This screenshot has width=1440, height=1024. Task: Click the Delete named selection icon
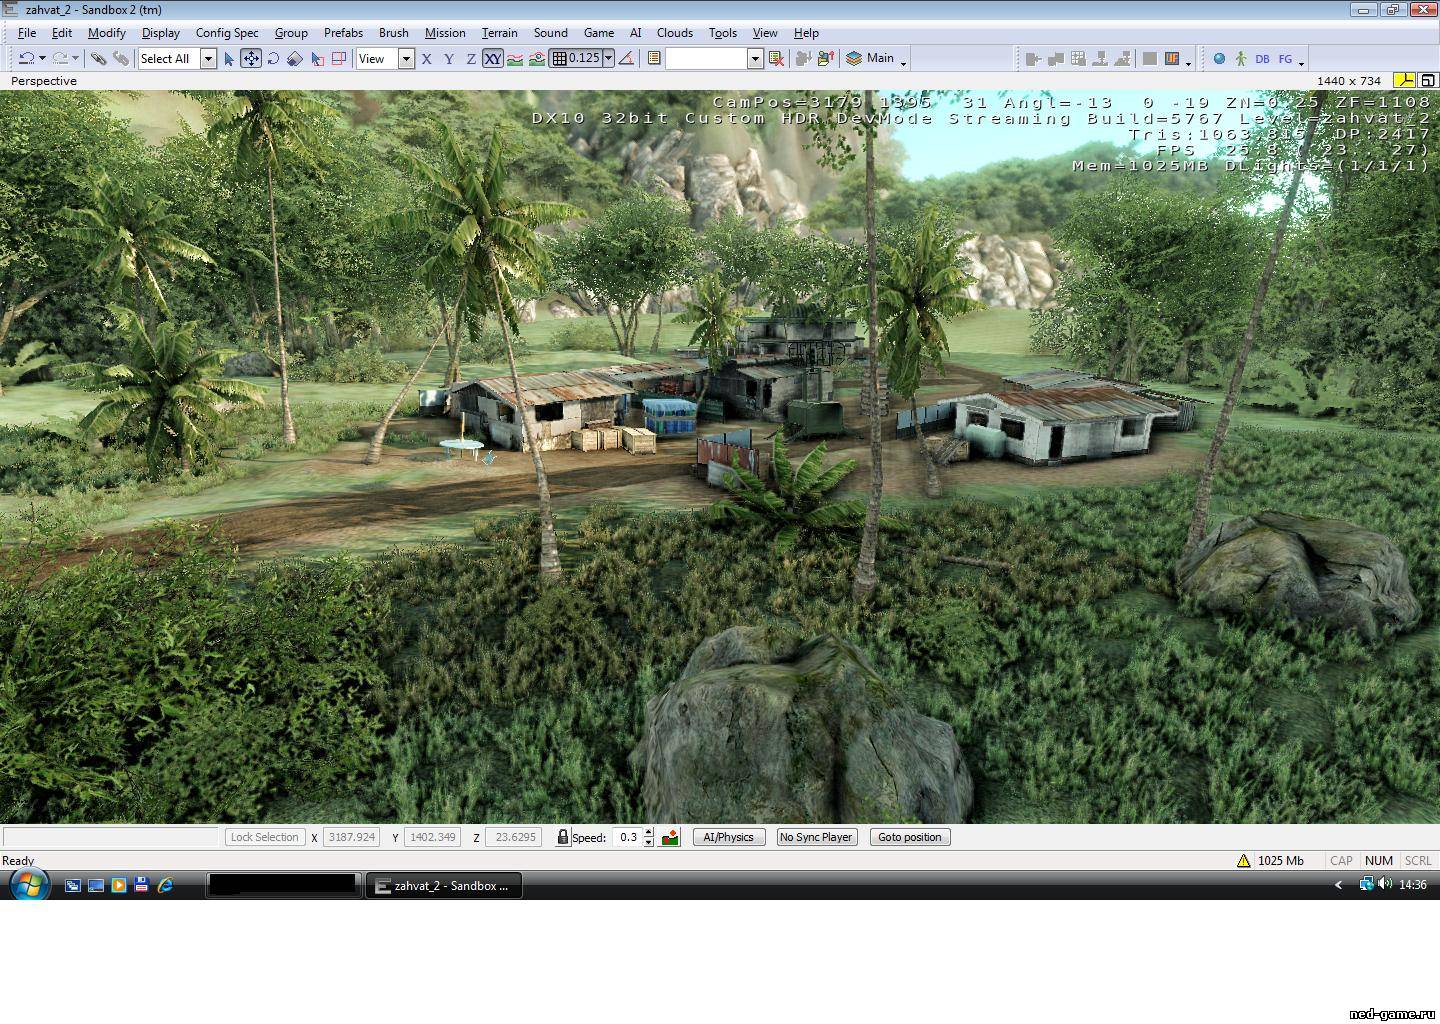776,59
